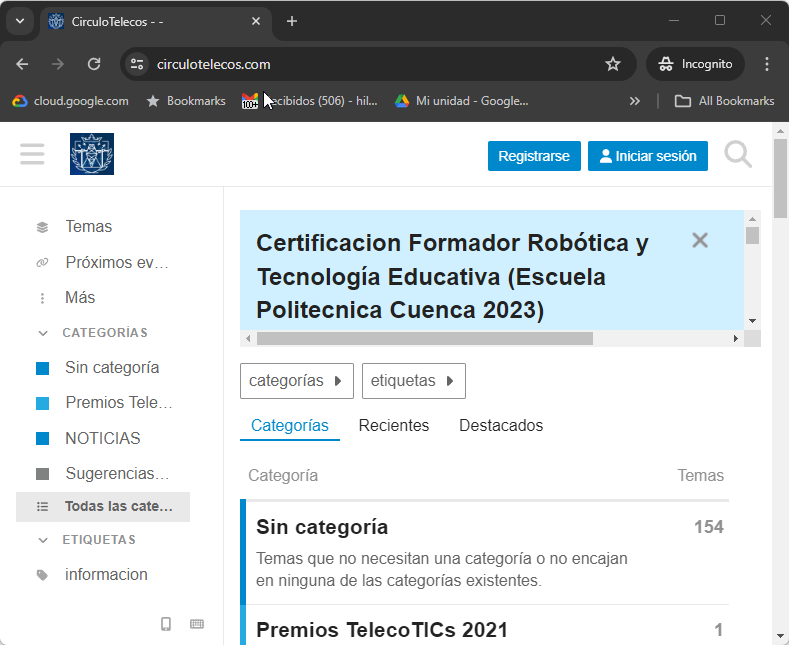Open the site search magnifier

pyautogui.click(x=738, y=154)
